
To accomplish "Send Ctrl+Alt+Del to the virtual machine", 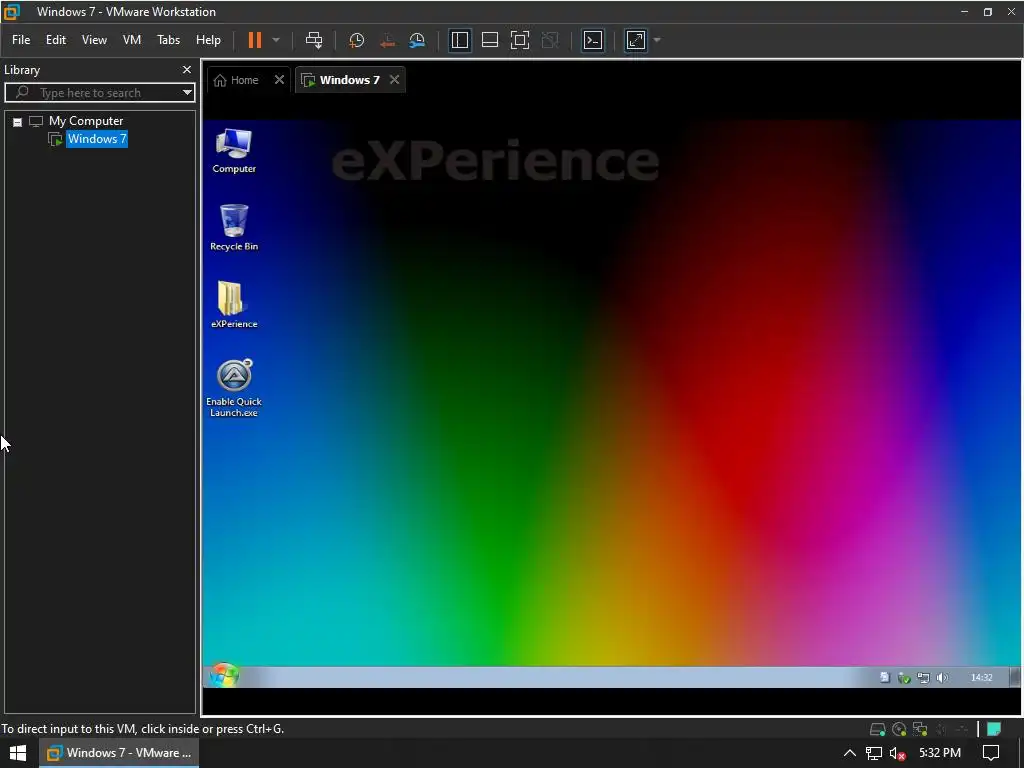I will (x=314, y=40).
